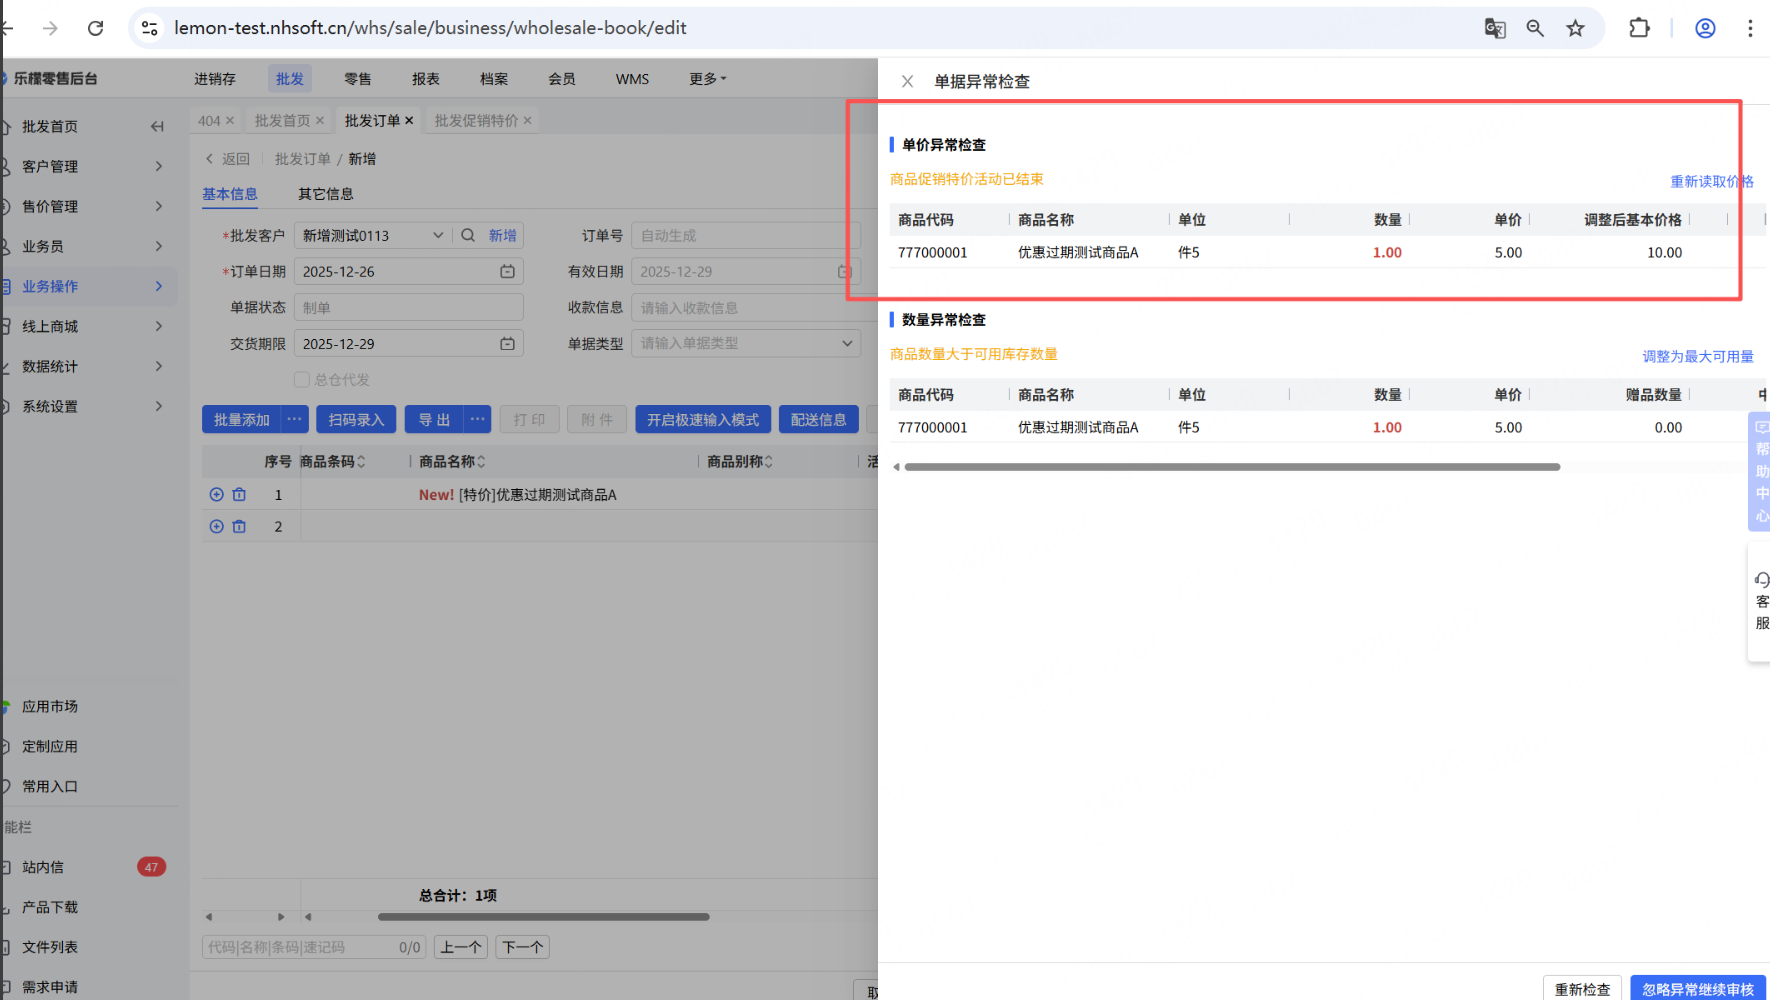
Task: Open the browser profile icon
Action: pos(1705,28)
